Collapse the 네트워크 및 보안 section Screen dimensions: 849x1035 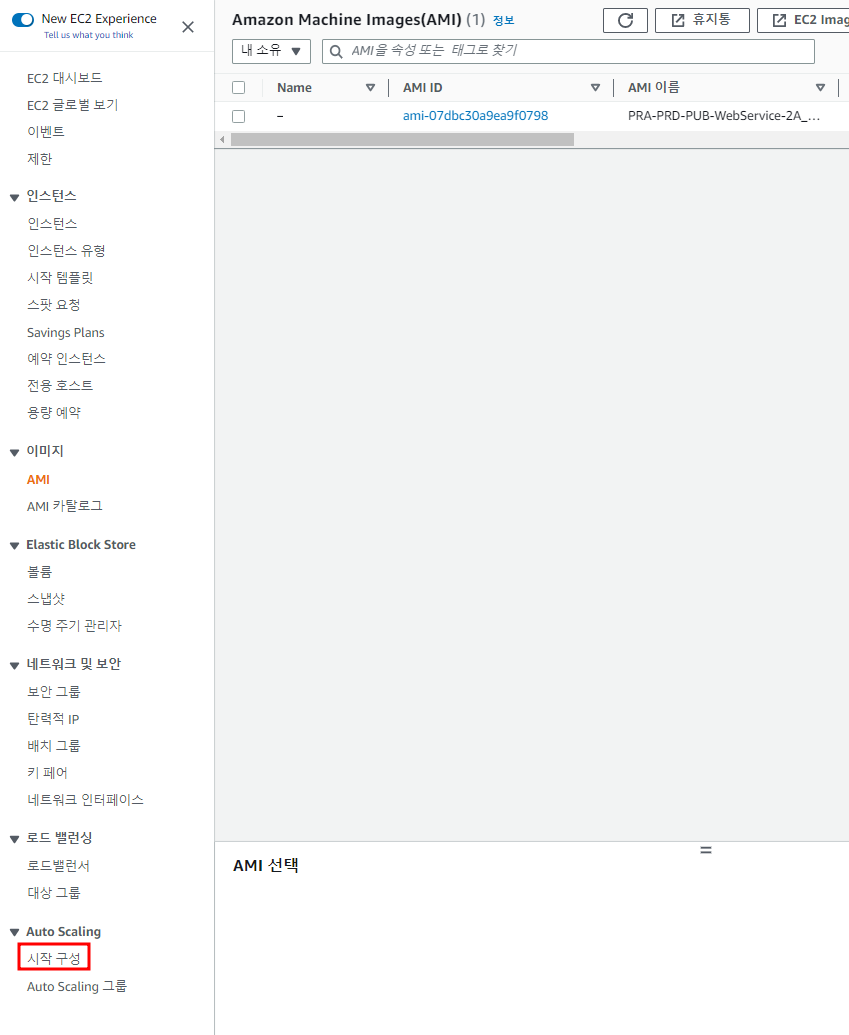click(x=15, y=665)
